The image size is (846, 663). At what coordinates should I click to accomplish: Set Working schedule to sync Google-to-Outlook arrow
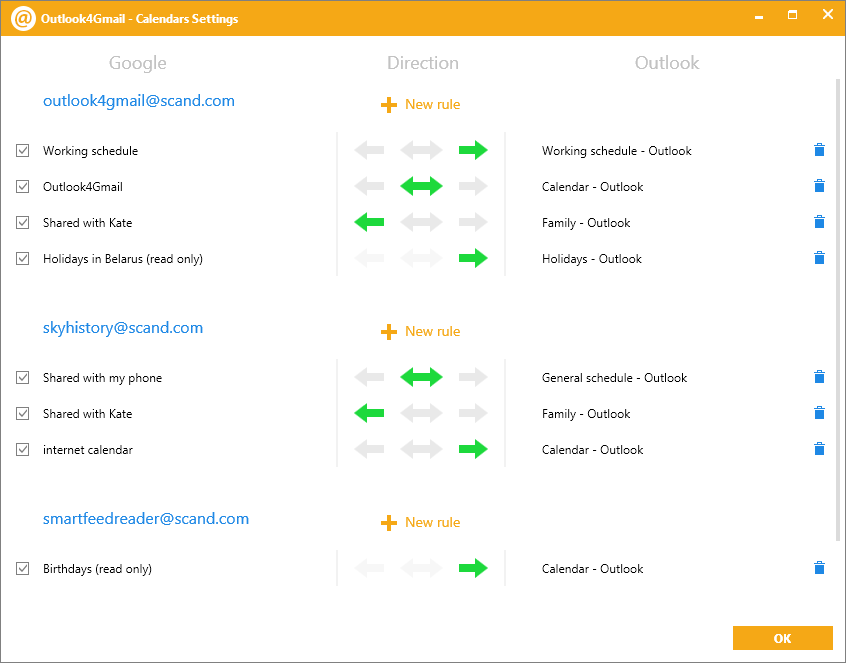pyautogui.click(x=473, y=150)
